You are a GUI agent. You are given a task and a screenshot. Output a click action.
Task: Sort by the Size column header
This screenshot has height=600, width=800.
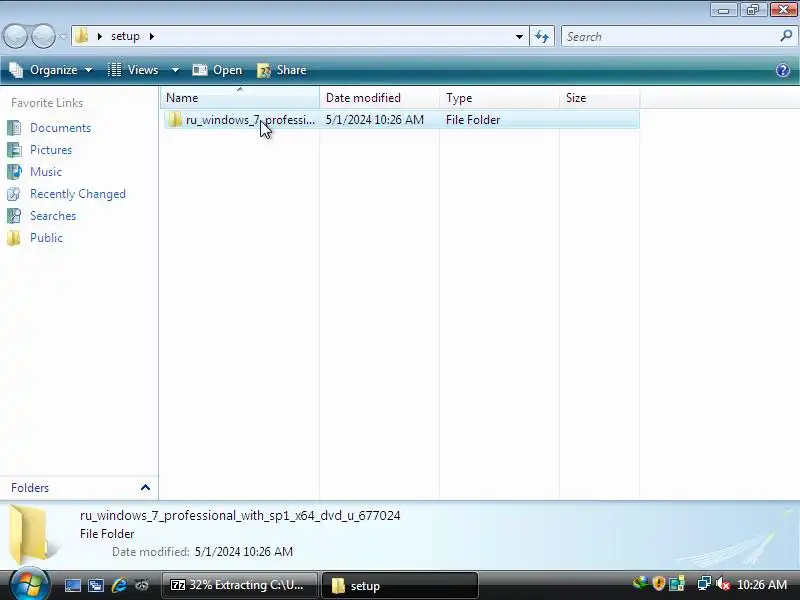click(x=599, y=97)
